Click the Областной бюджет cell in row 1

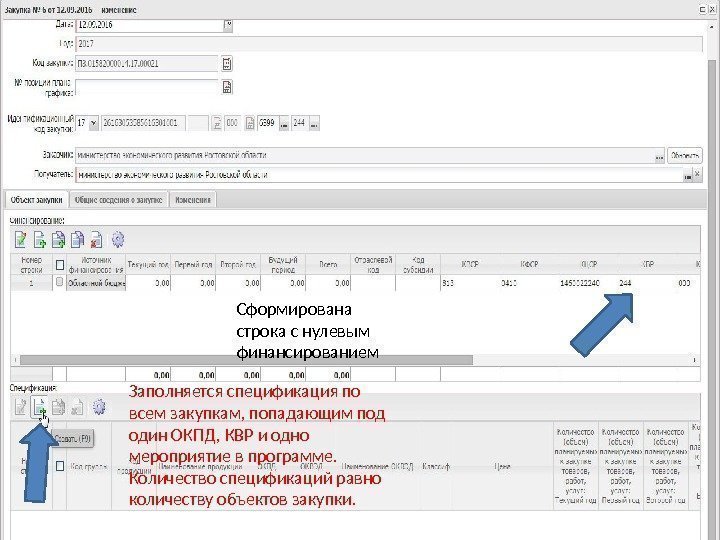tap(96, 283)
